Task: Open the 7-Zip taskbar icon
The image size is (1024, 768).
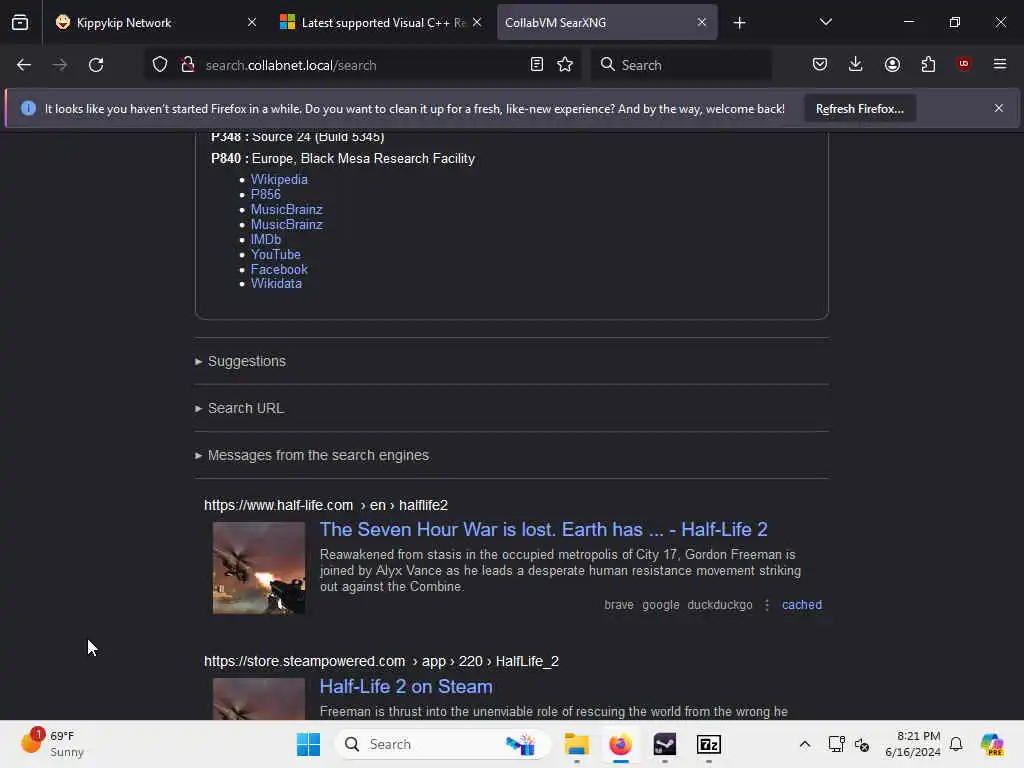Action: (x=709, y=744)
